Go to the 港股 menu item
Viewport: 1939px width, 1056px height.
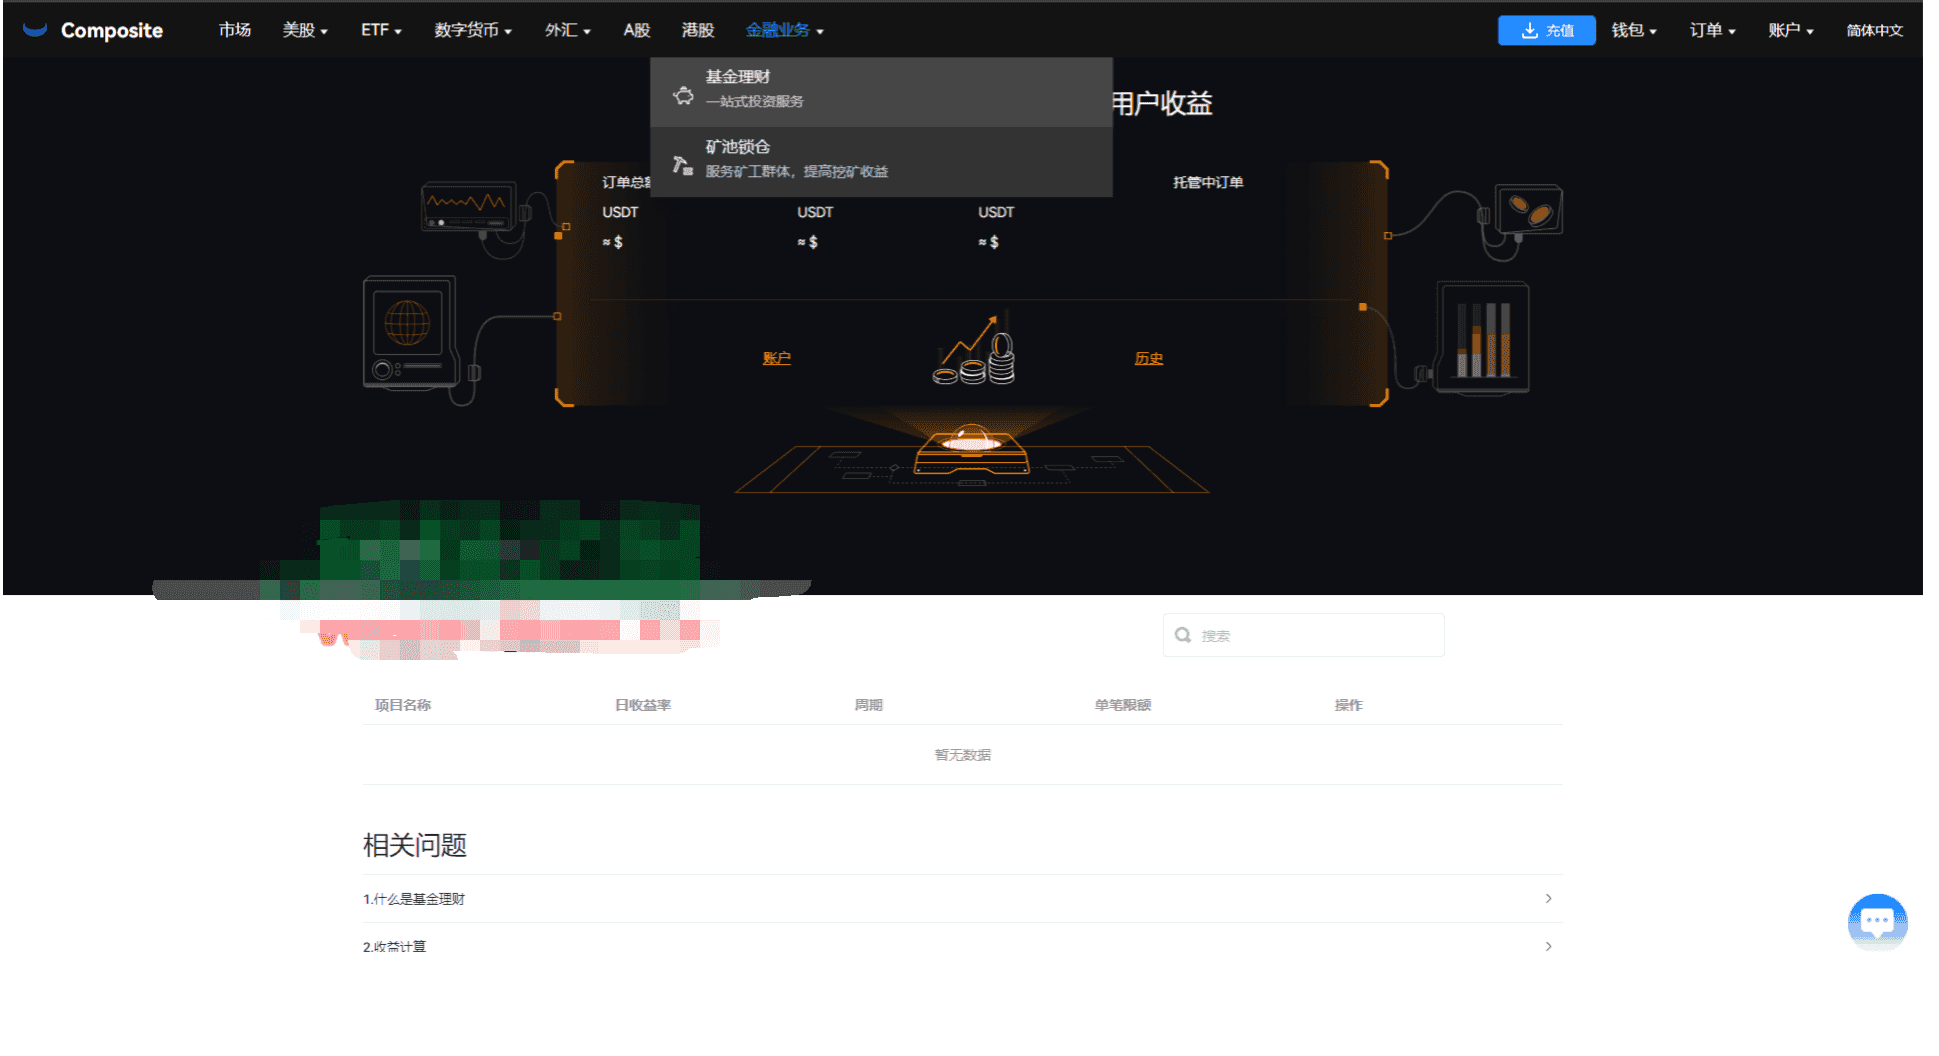[697, 31]
